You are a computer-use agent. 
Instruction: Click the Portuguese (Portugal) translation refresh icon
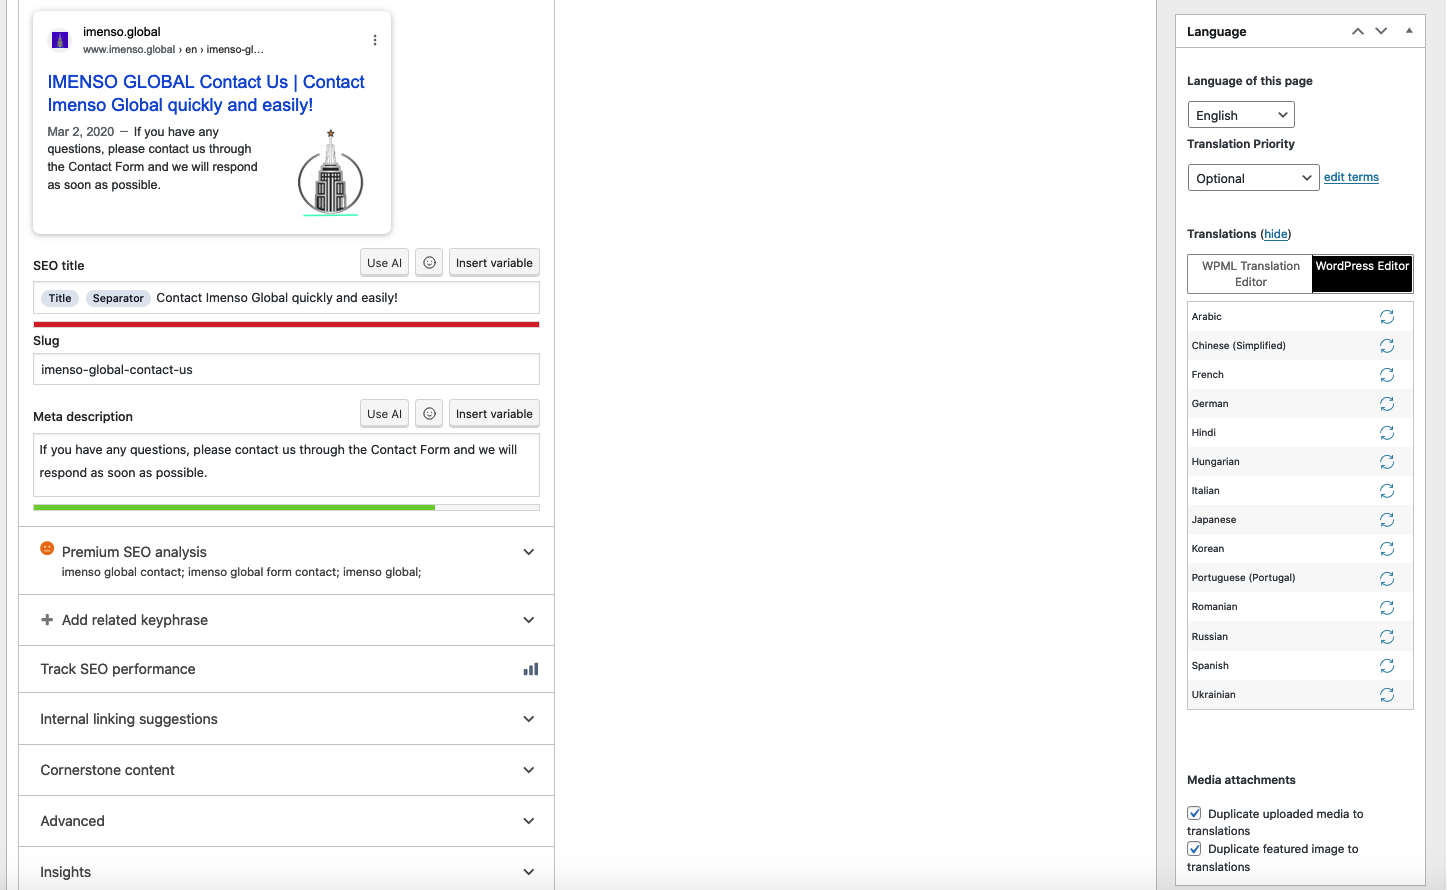pyautogui.click(x=1387, y=579)
